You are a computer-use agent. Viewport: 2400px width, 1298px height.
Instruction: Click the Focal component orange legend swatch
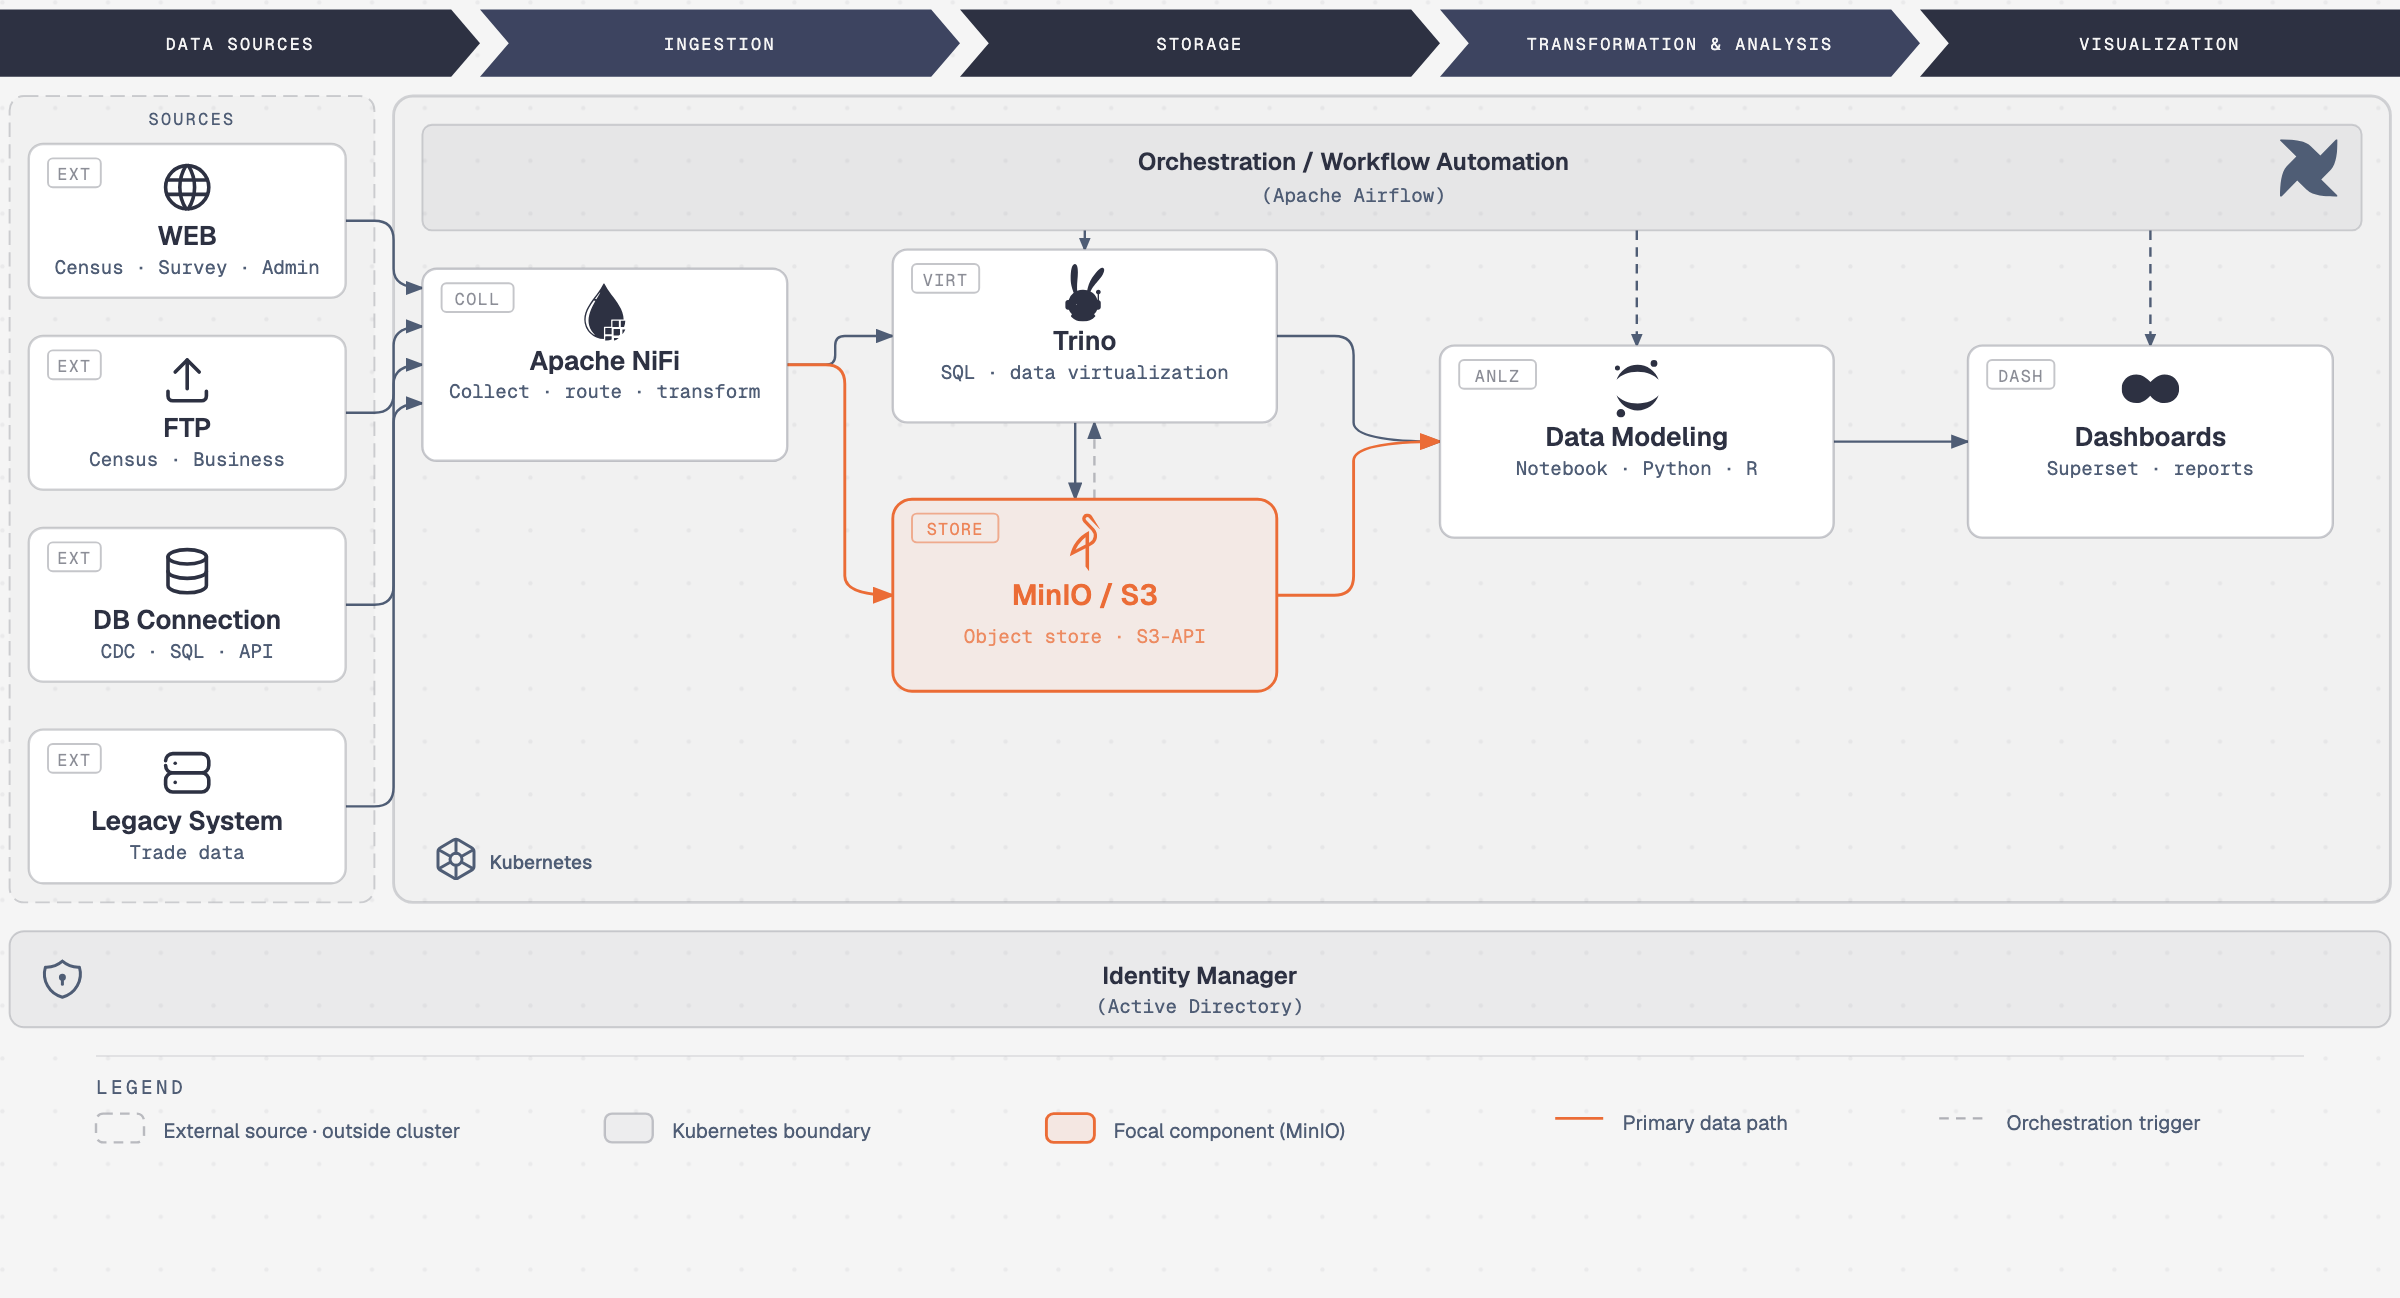click(1070, 1128)
